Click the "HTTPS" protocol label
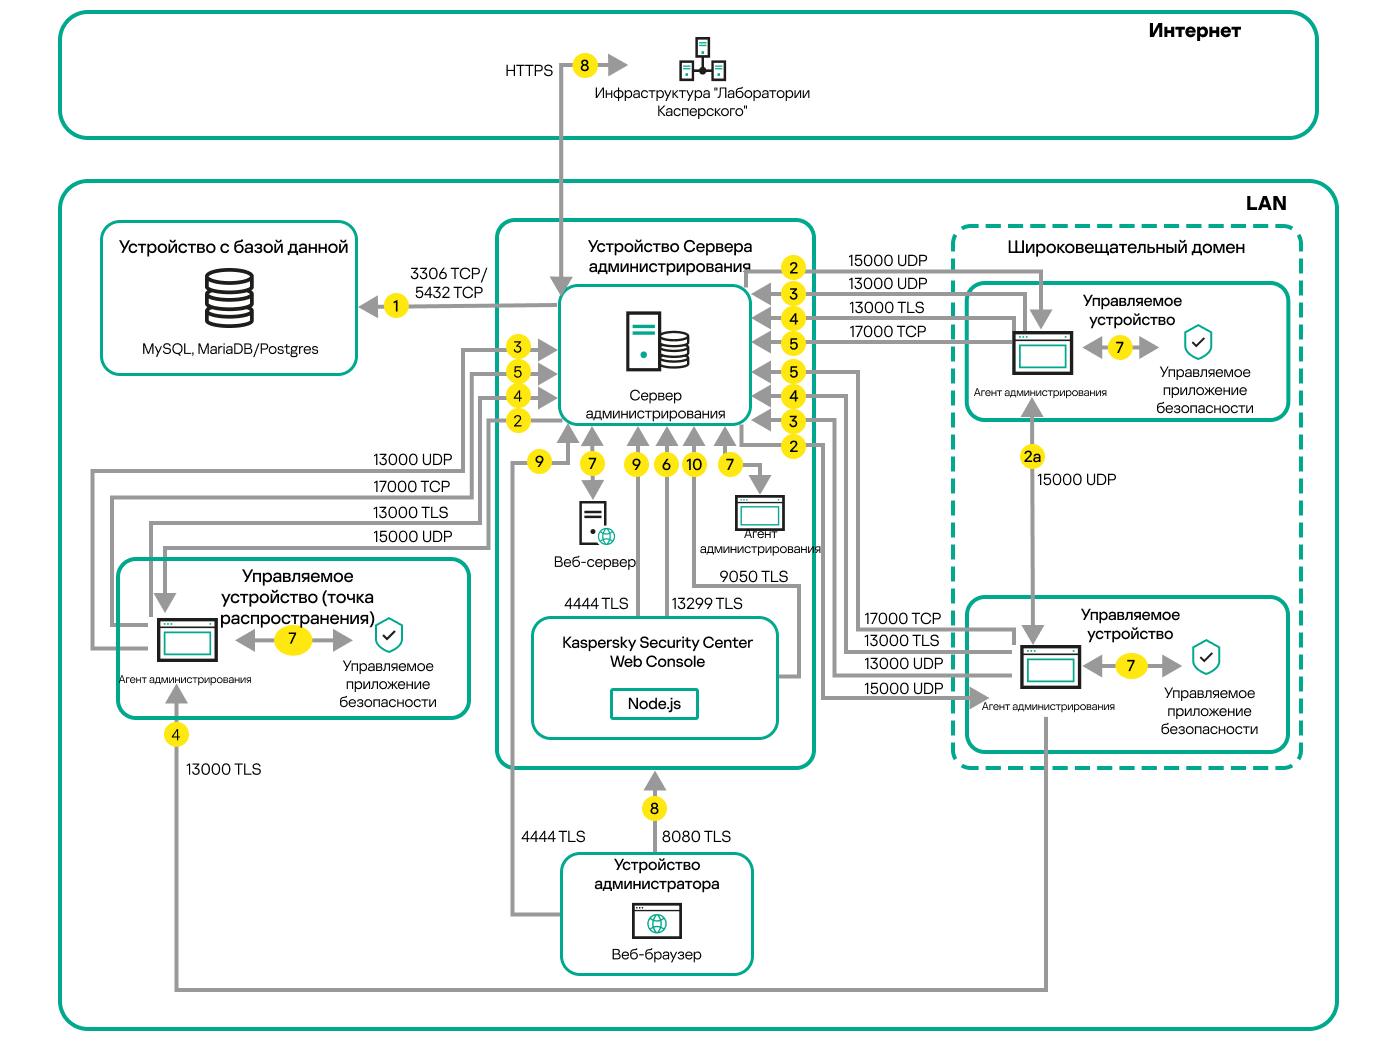The height and width of the screenshot is (1042, 1397). [x=529, y=71]
